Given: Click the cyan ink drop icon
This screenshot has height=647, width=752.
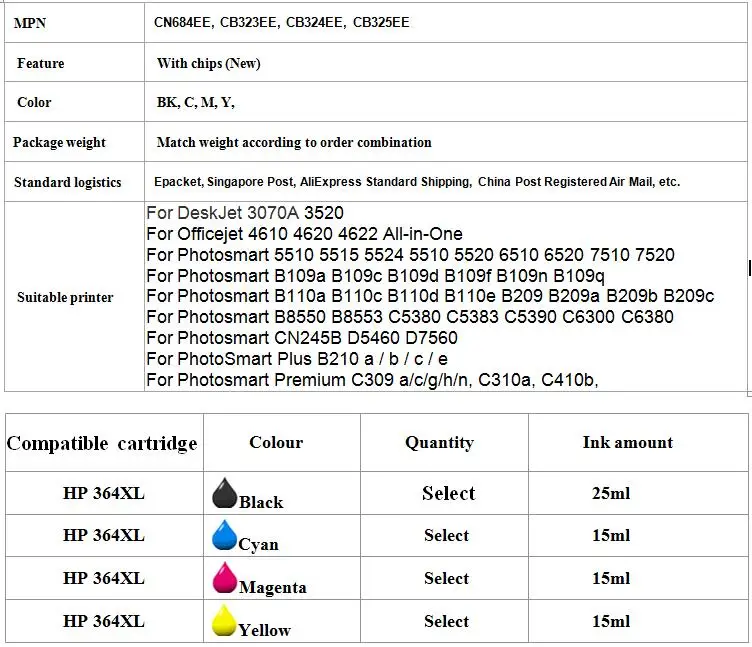Looking at the screenshot, I should click(224, 534).
